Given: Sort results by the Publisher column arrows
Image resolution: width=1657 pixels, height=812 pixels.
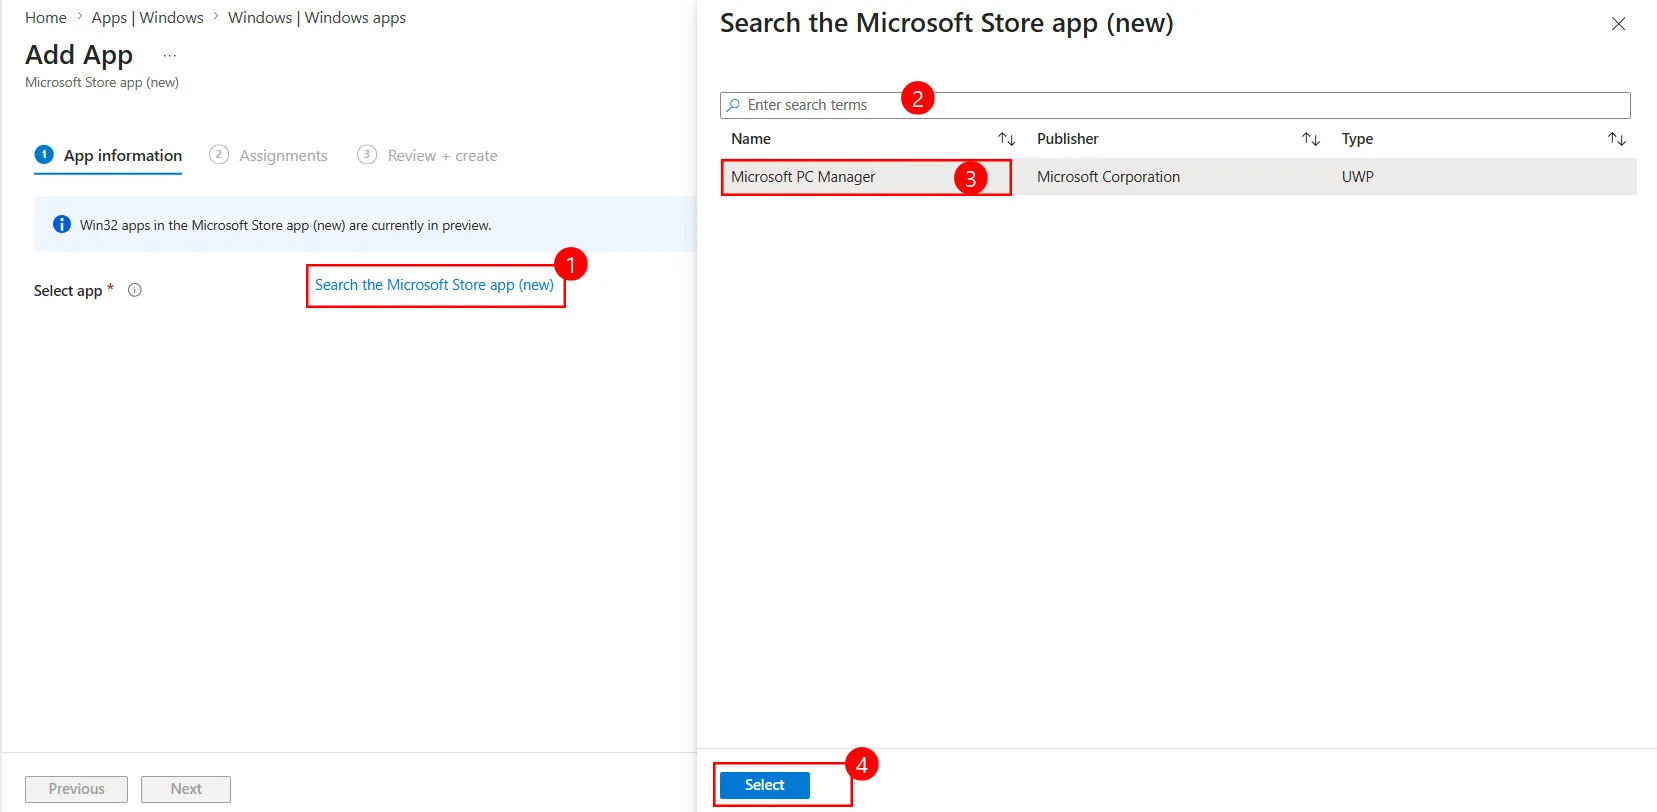Looking at the screenshot, I should (x=1310, y=139).
